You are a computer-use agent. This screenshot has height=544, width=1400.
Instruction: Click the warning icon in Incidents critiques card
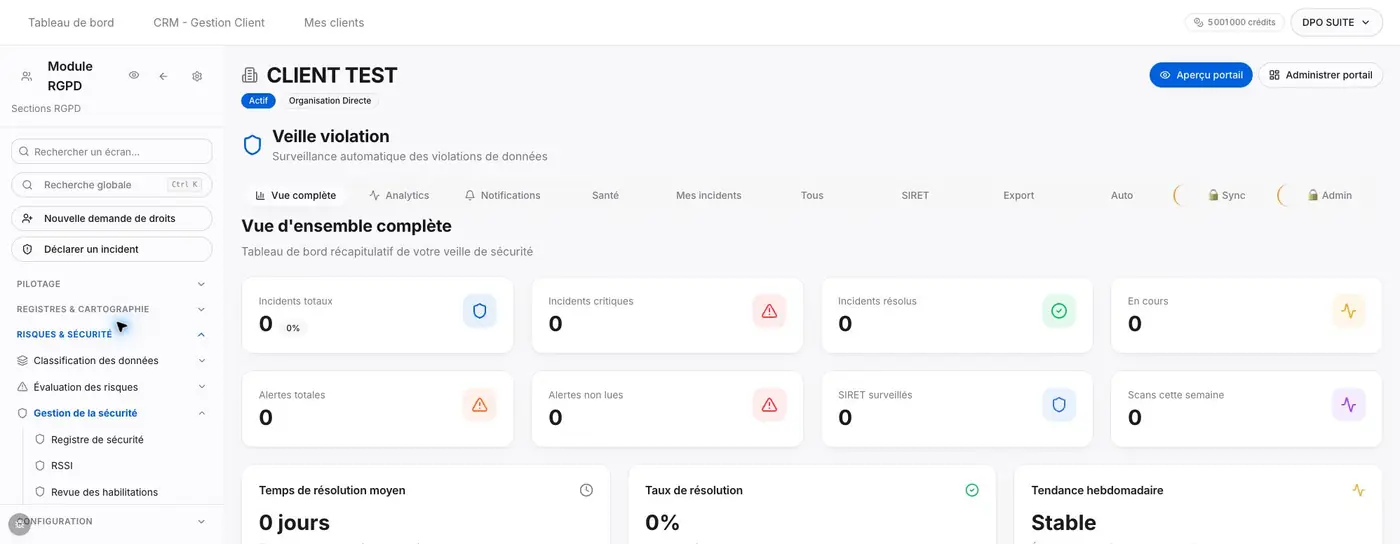click(769, 311)
